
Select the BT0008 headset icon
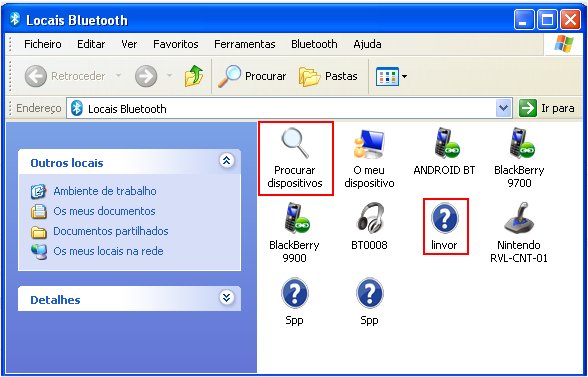[370, 218]
